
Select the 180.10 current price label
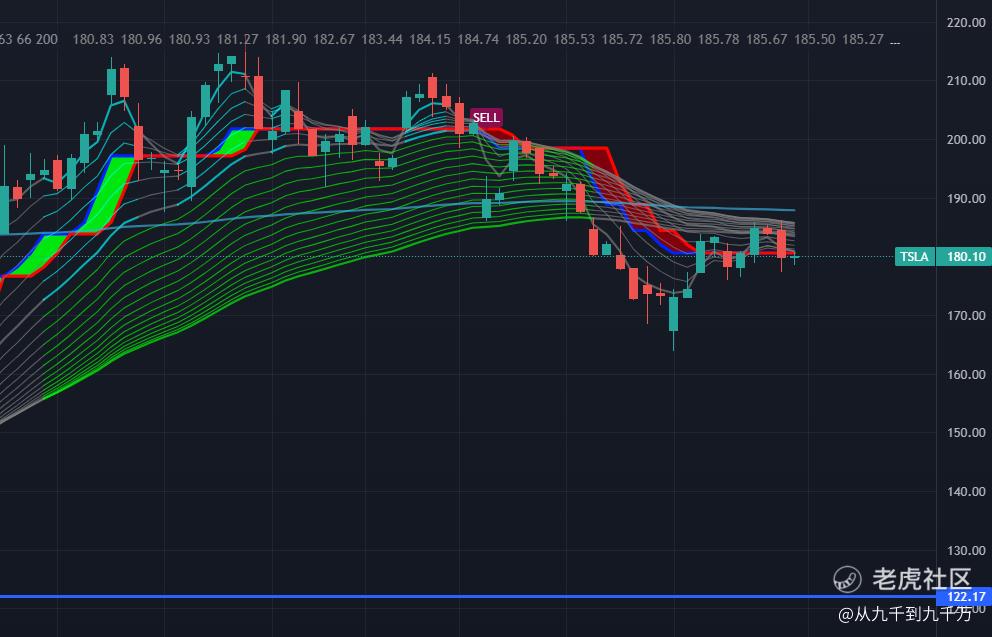966,256
